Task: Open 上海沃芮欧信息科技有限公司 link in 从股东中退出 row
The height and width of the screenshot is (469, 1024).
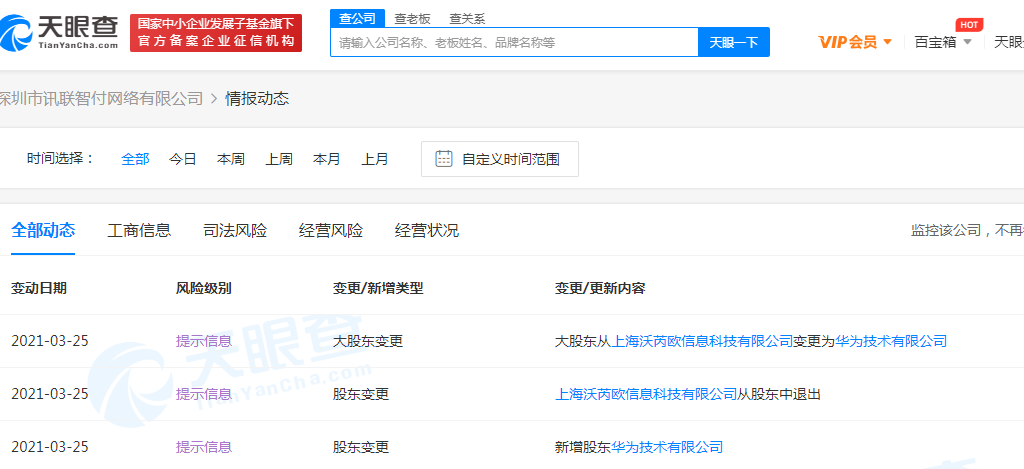Action: coord(646,394)
